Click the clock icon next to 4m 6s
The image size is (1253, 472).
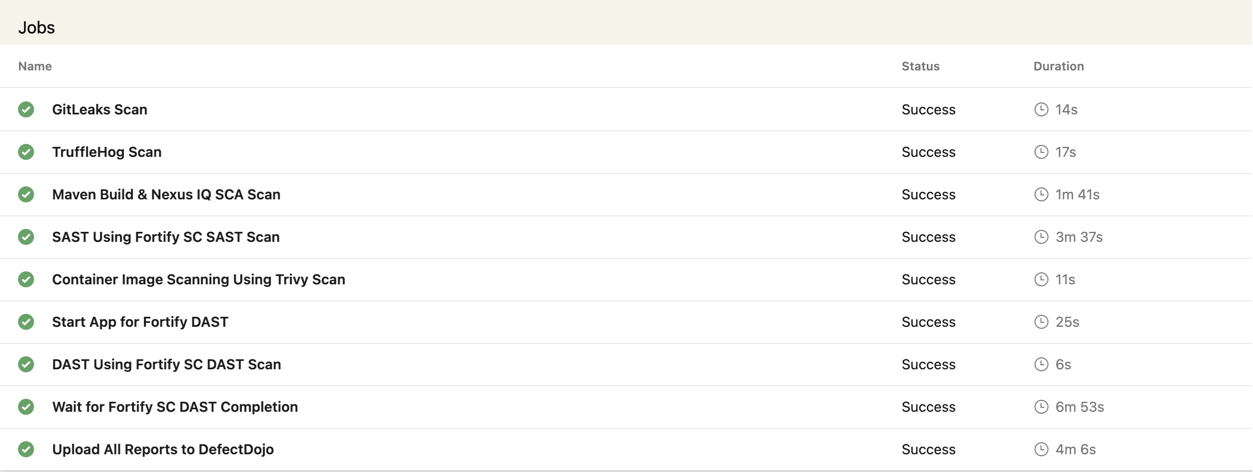pos(1041,449)
